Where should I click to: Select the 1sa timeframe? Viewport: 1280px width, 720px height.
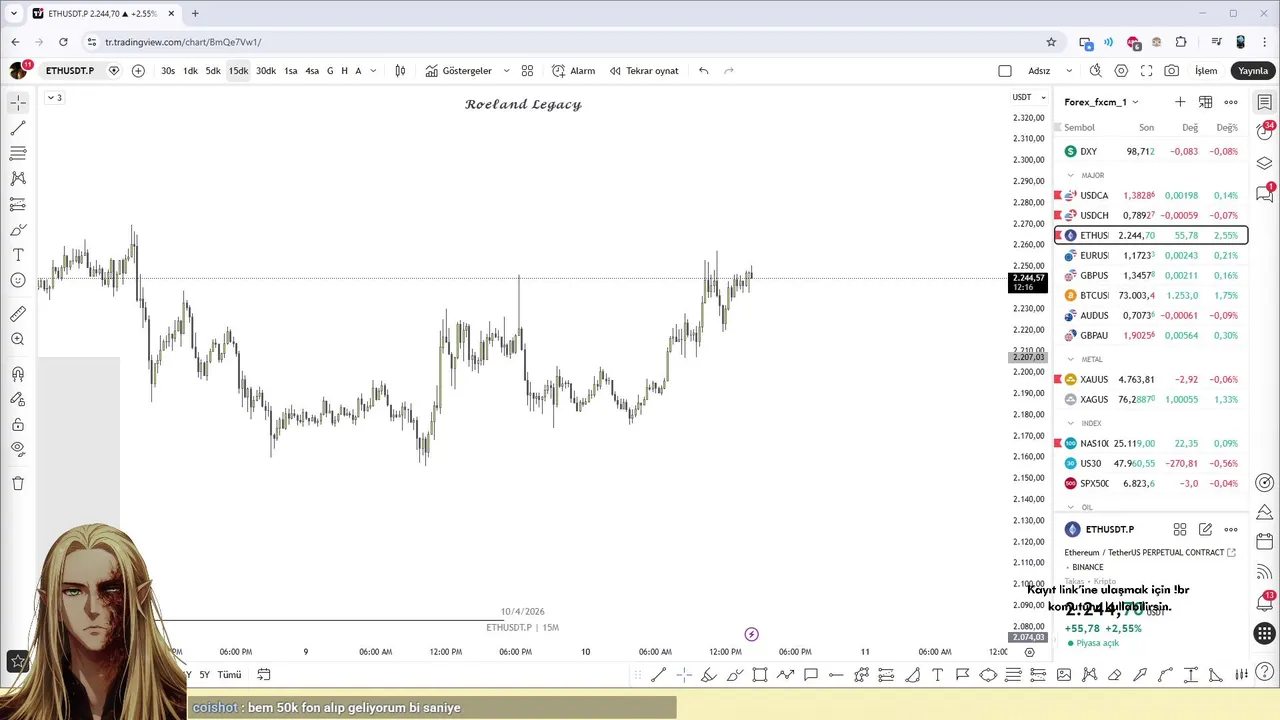click(291, 71)
